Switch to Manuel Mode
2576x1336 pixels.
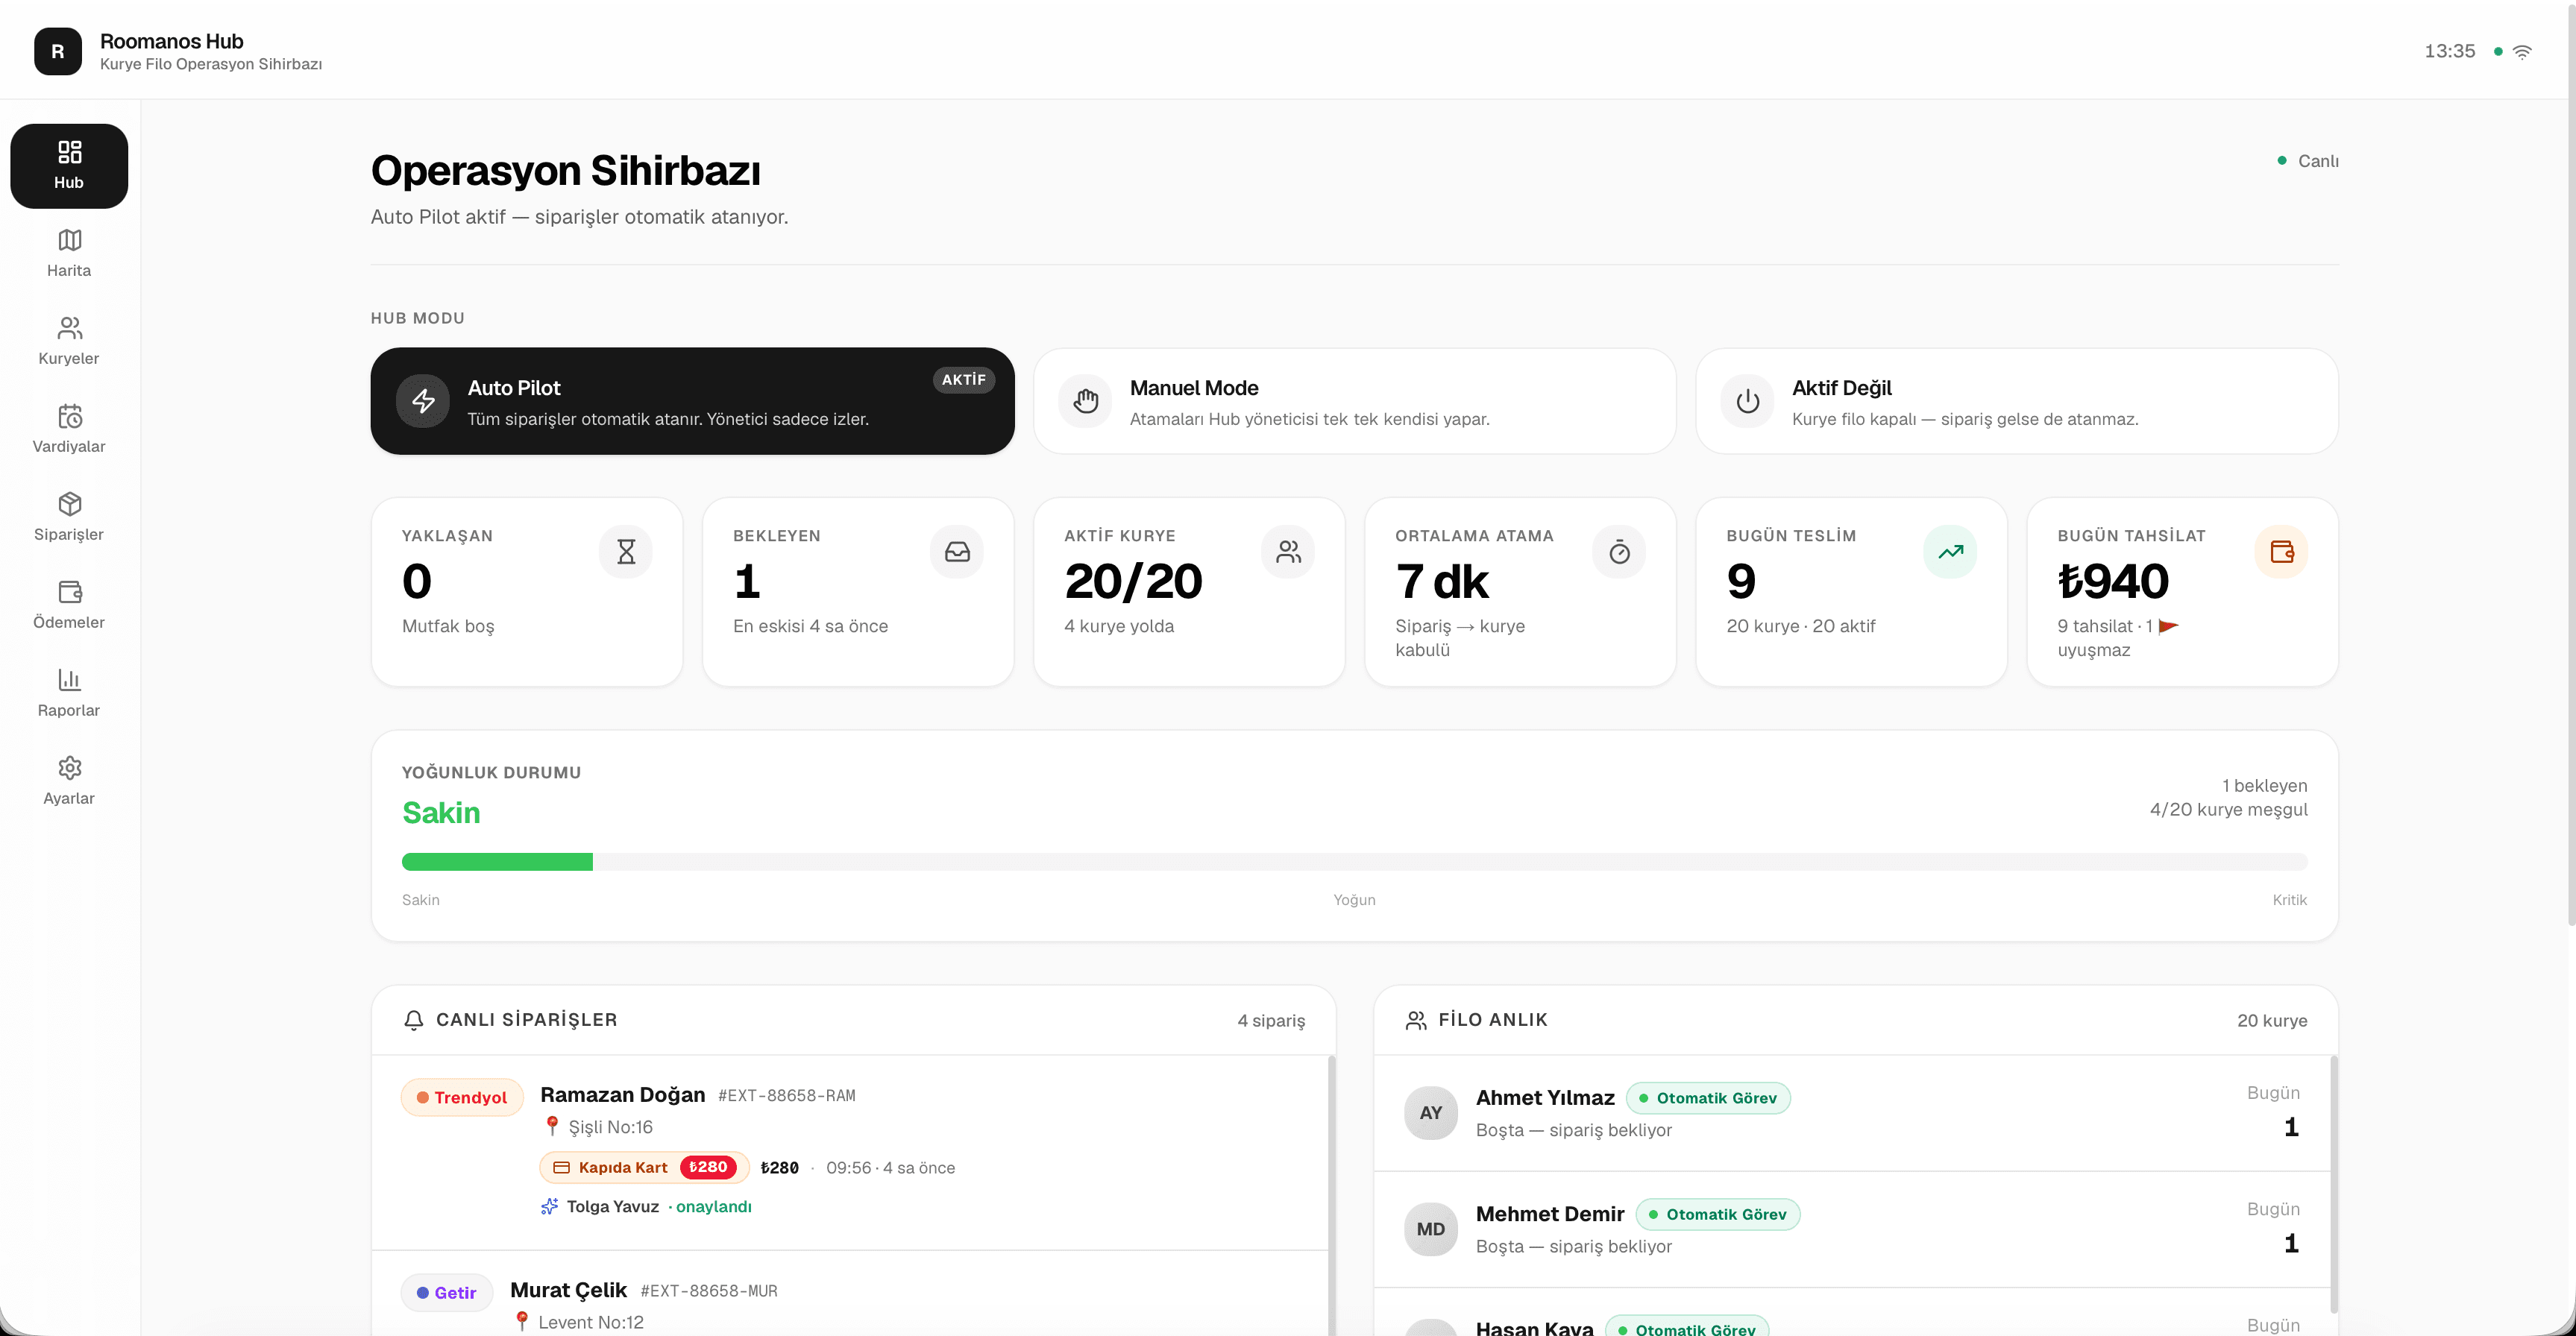pyautogui.click(x=1354, y=401)
